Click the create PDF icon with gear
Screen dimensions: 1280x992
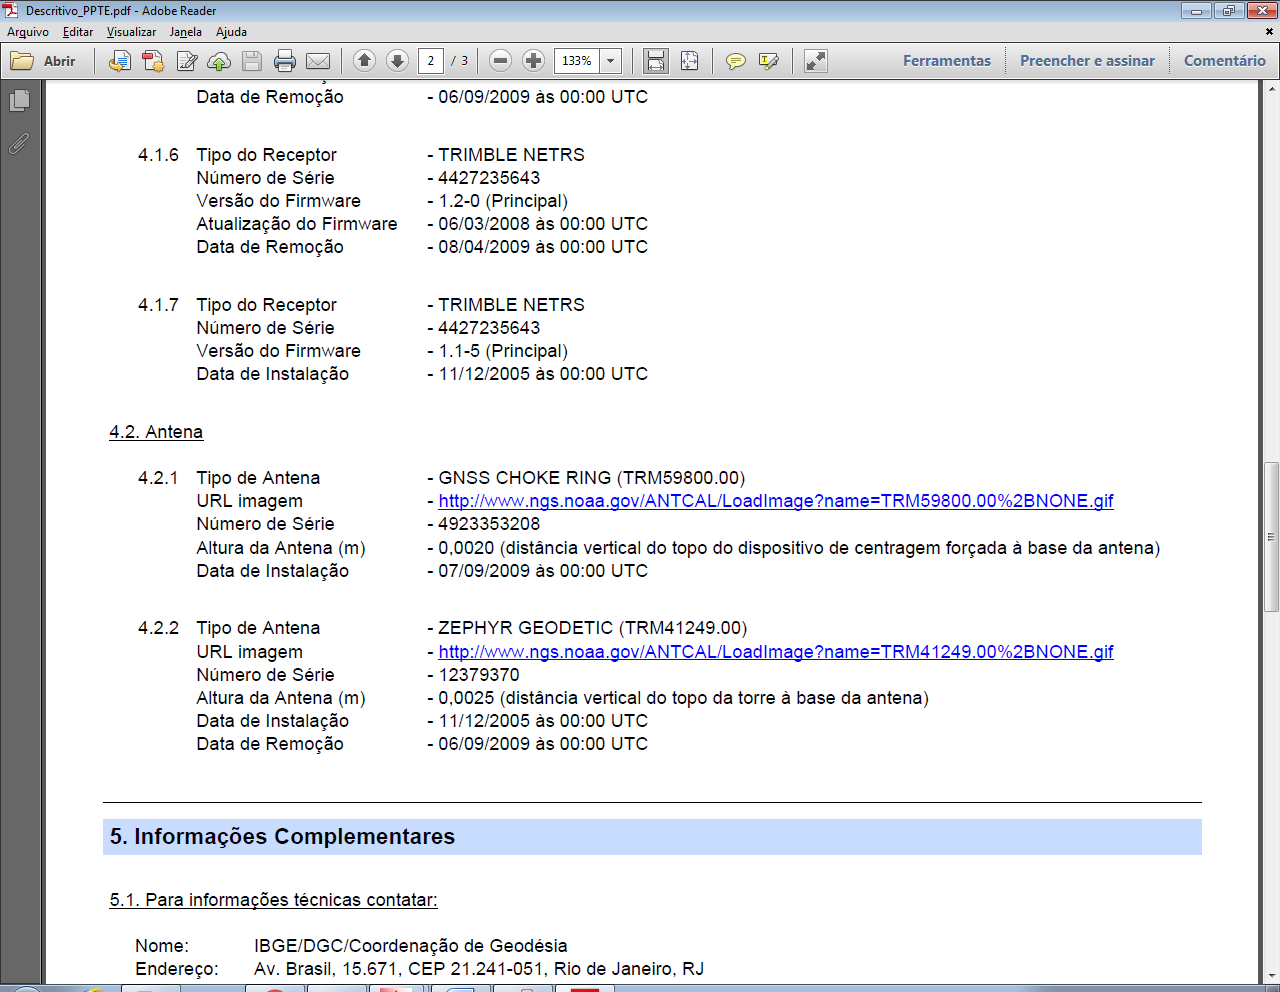[x=153, y=61]
